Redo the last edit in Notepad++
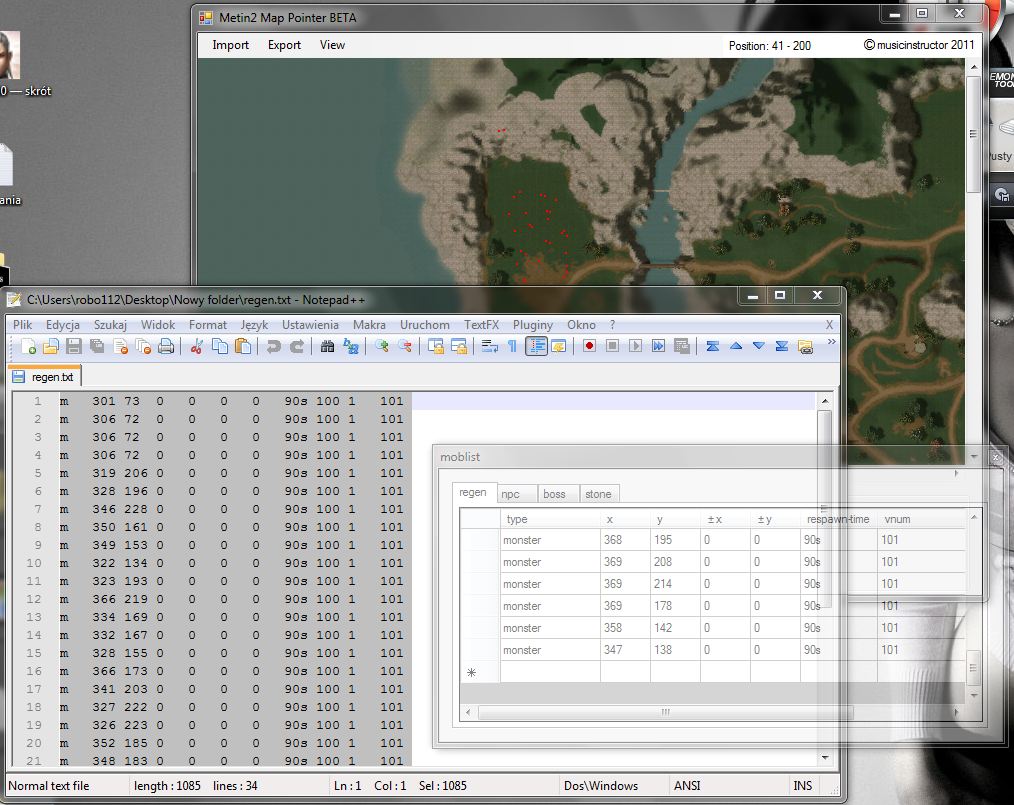The height and width of the screenshot is (805, 1014). pos(297,347)
